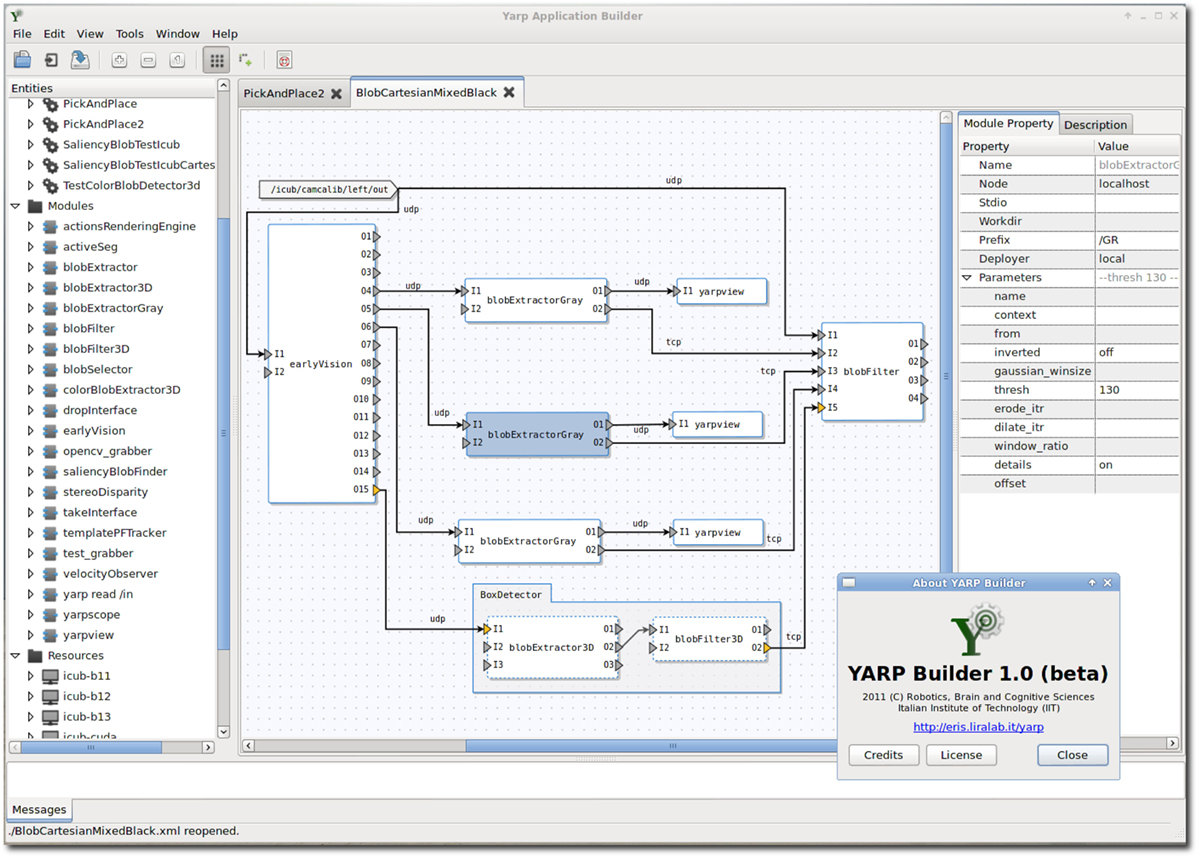Open help via the lifebuoy toolbar icon

click(284, 60)
